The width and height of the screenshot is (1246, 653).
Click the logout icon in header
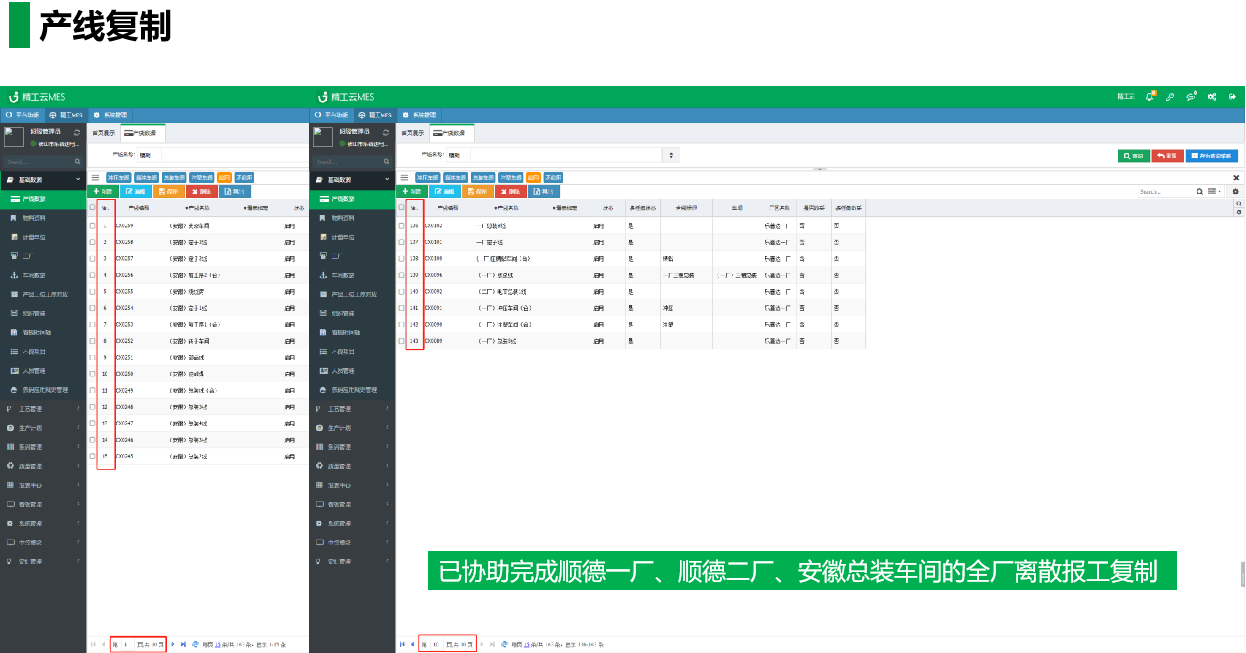tap(1233, 97)
